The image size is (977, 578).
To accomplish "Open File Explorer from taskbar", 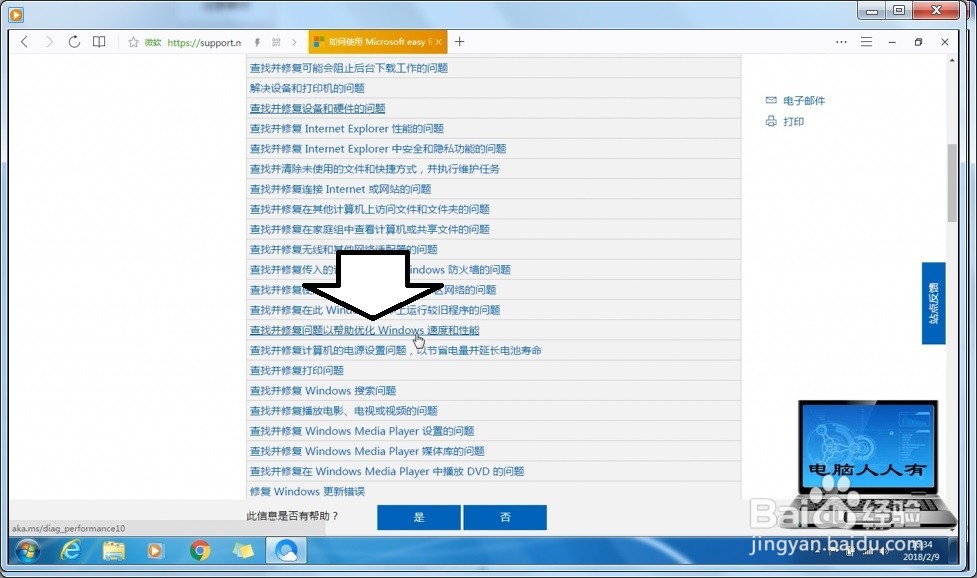I will (113, 551).
